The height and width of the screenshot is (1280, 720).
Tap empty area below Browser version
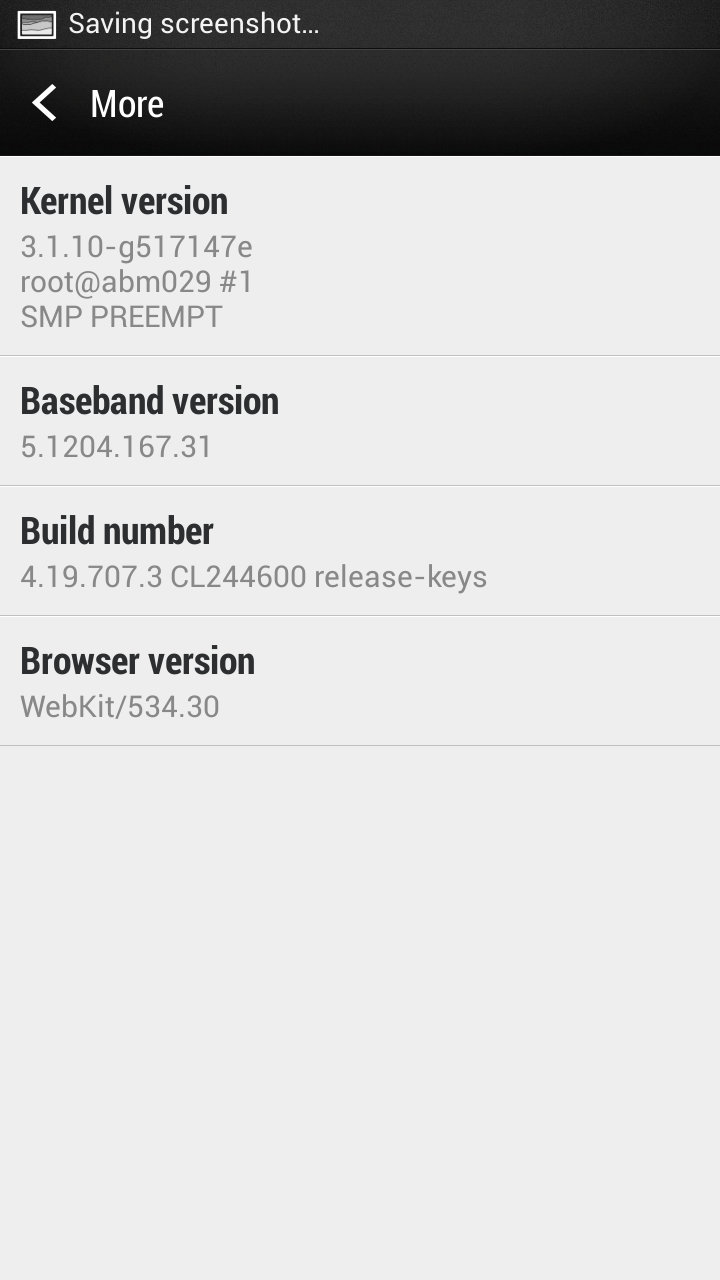(x=360, y=1010)
